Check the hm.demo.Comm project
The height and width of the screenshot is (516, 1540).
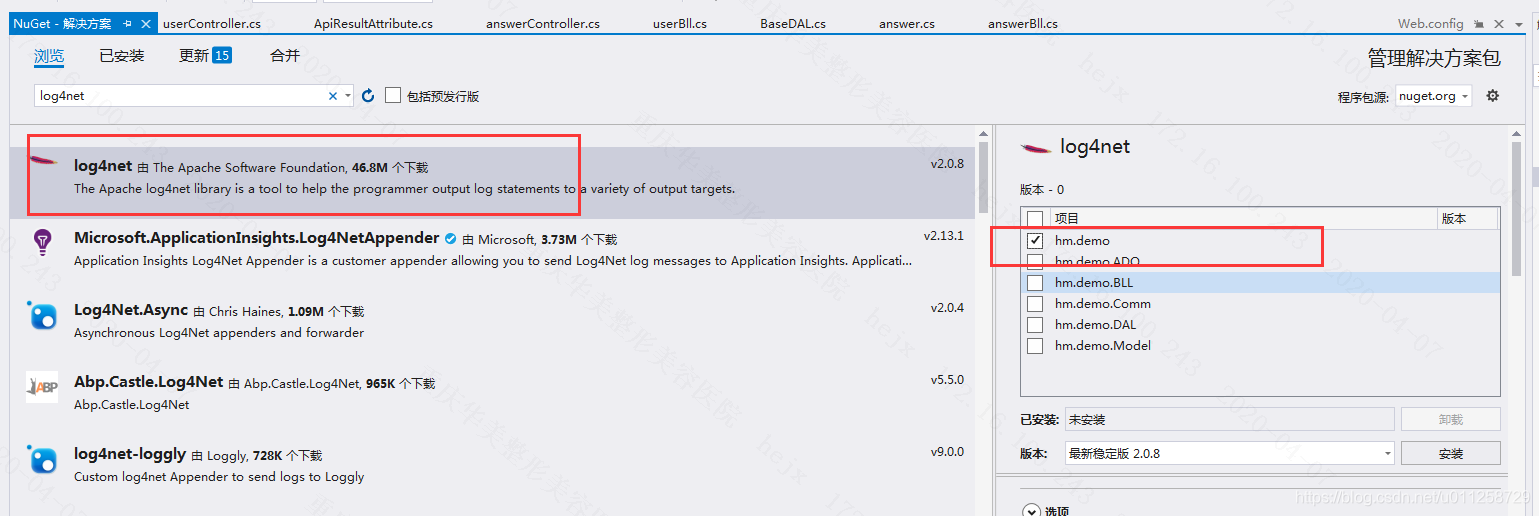click(1035, 304)
